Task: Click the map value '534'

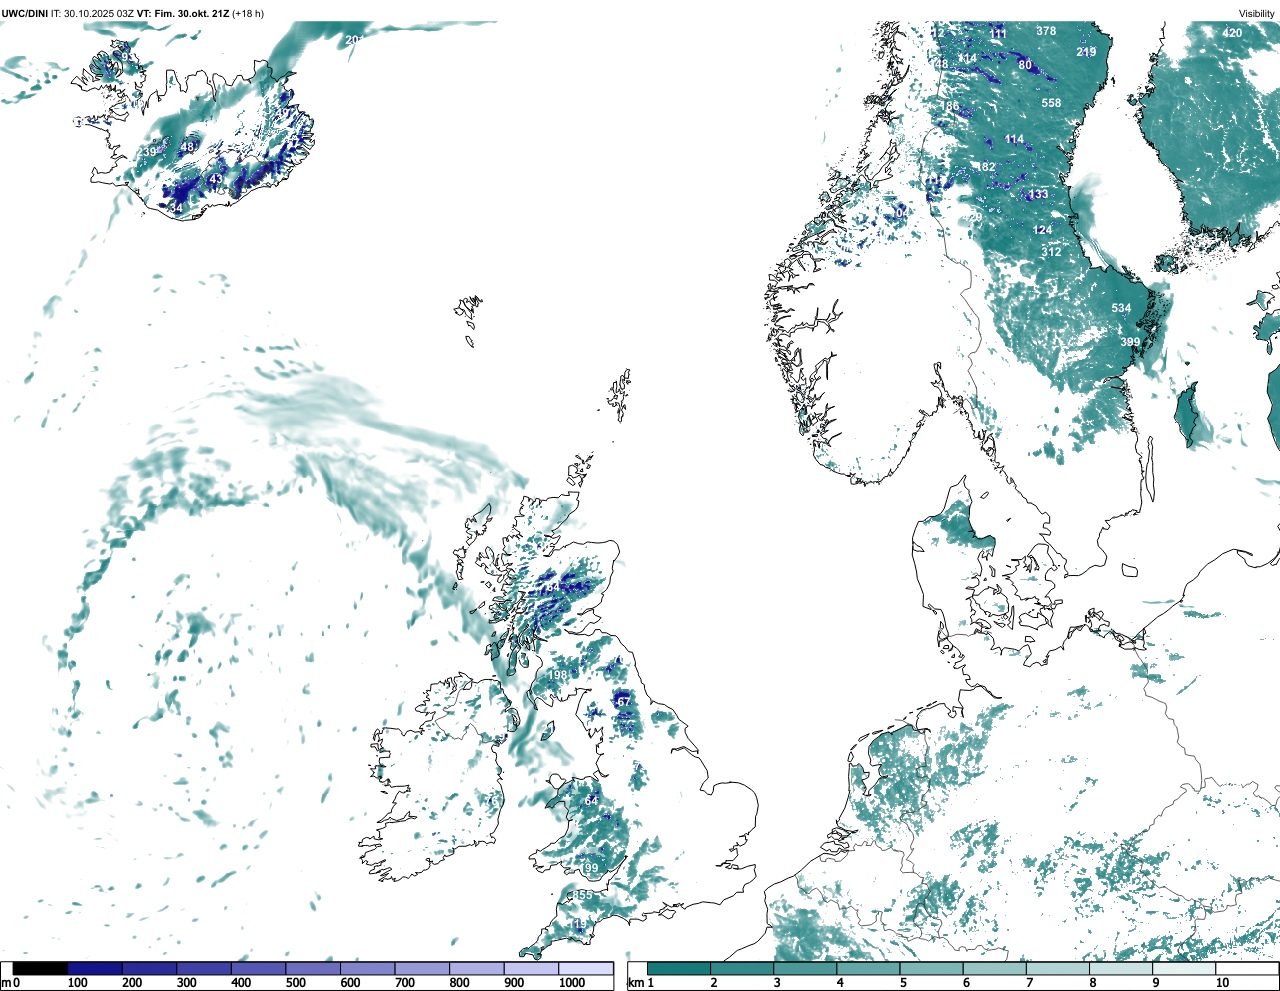Action: point(1121,308)
